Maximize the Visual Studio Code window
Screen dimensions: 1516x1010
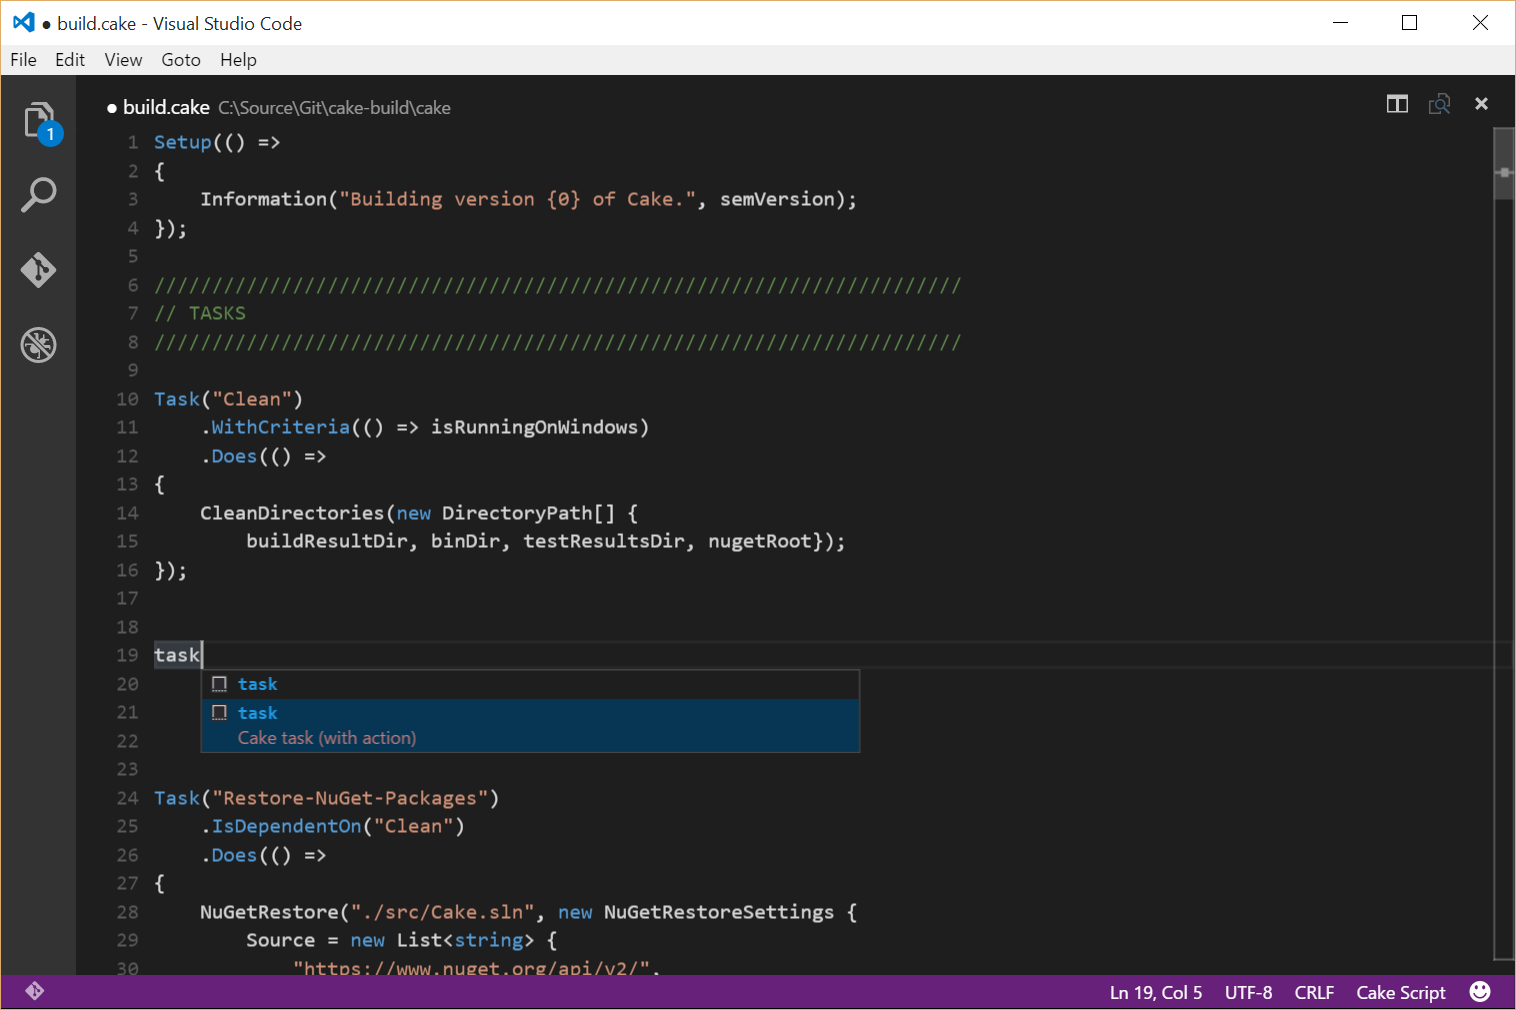click(x=1410, y=22)
